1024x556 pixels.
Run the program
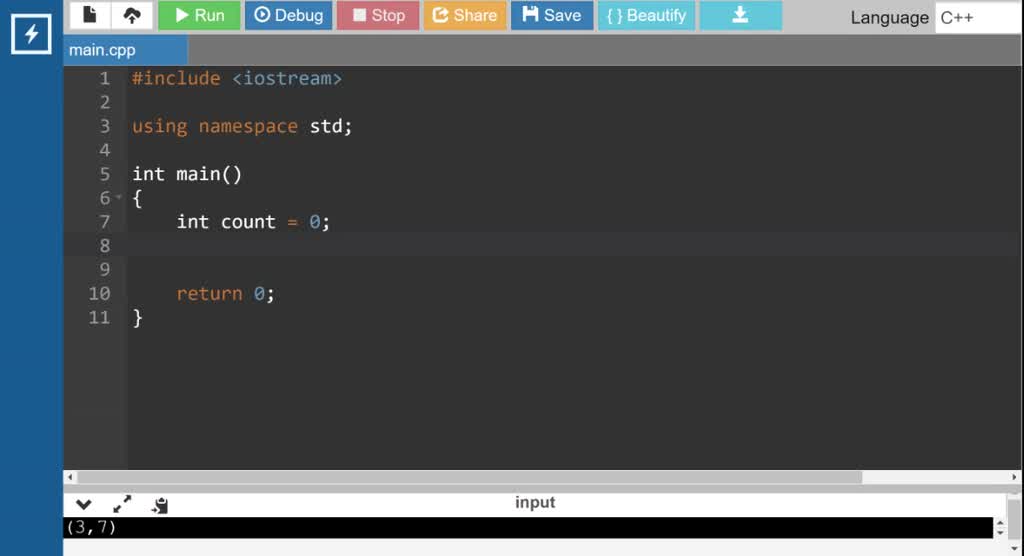click(199, 15)
